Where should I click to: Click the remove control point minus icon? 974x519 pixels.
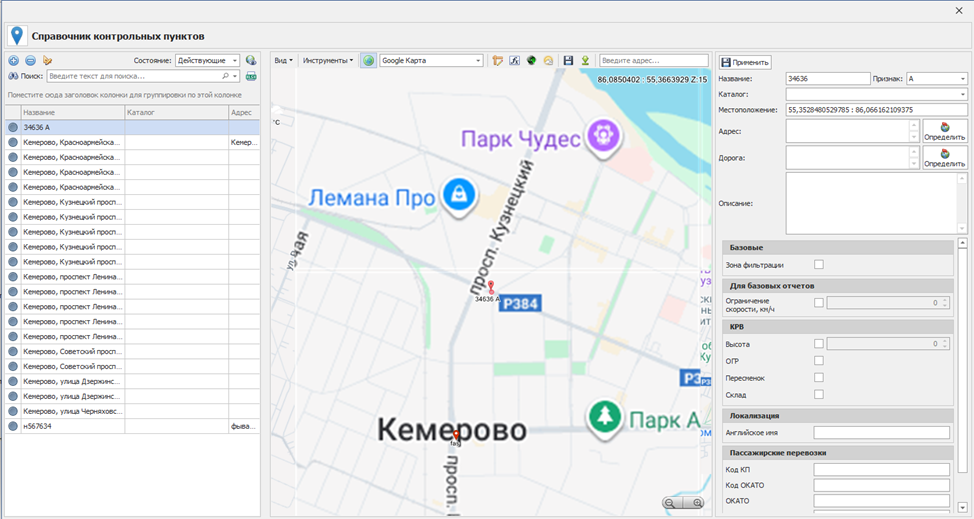pos(30,61)
